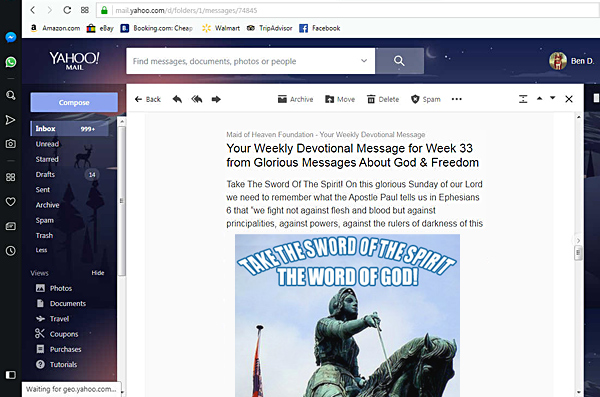The width and height of the screenshot is (600, 397).
Task: Open the Archive folder in sidebar
Action: coord(47,205)
